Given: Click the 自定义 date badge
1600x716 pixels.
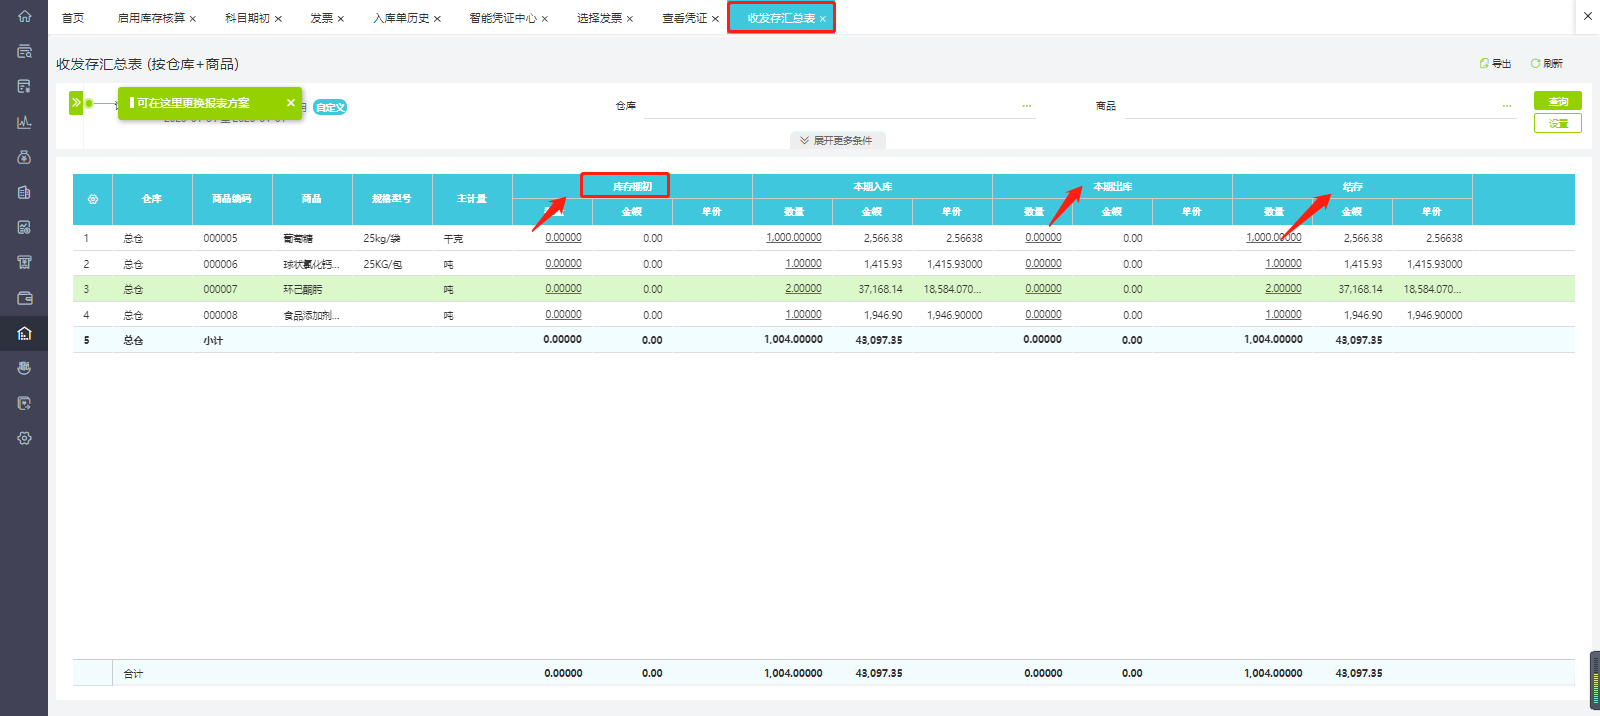Looking at the screenshot, I should pyautogui.click(x=330, y=107).
